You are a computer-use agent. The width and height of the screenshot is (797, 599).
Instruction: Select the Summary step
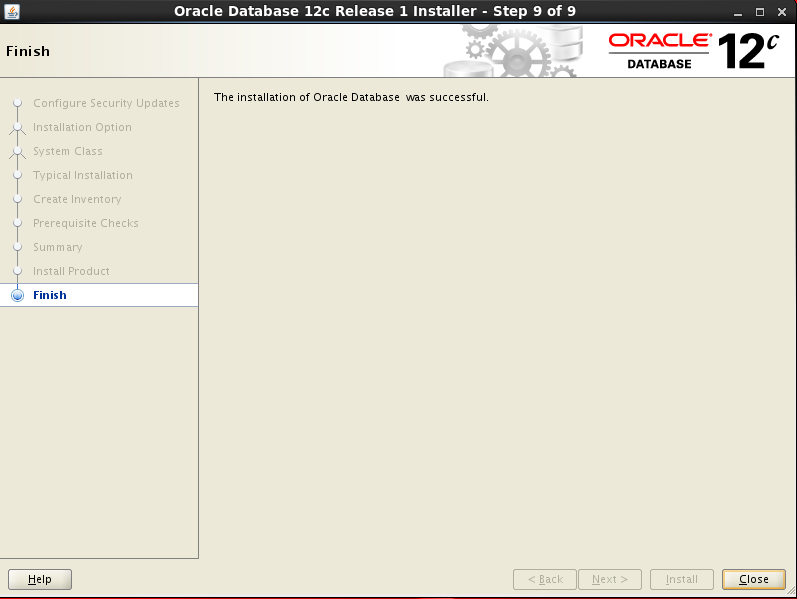point(58,247)
